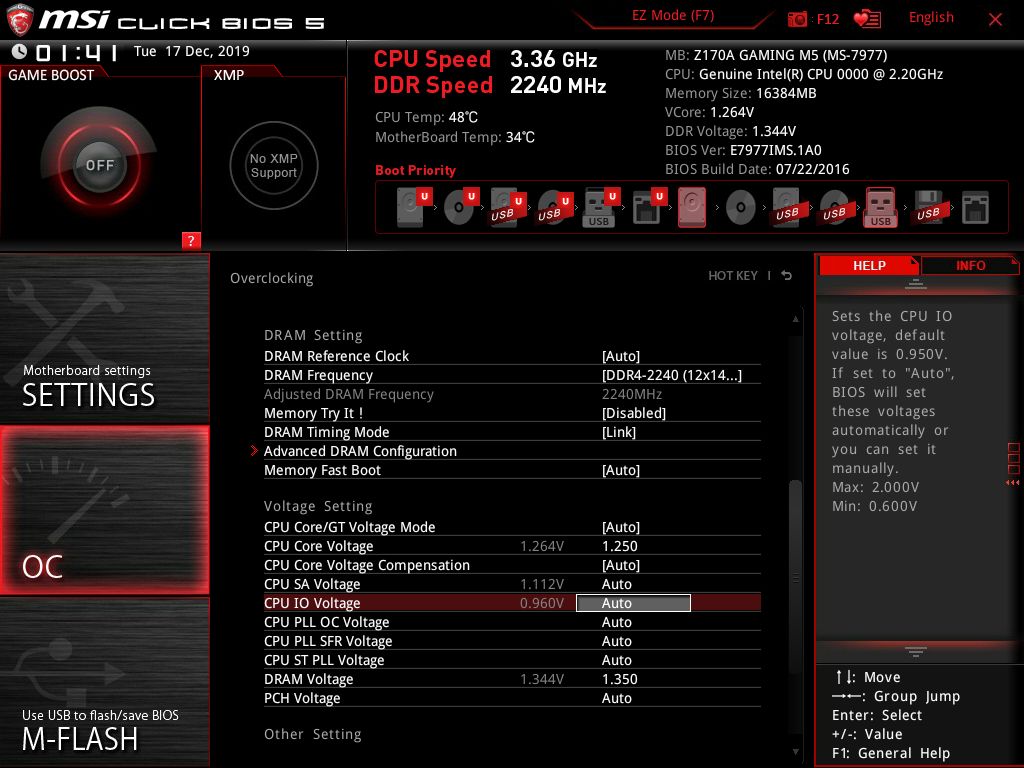This screenshot has width=1024, height=768.
Task: Switch to the INFO tab
Action: [970, 266]
